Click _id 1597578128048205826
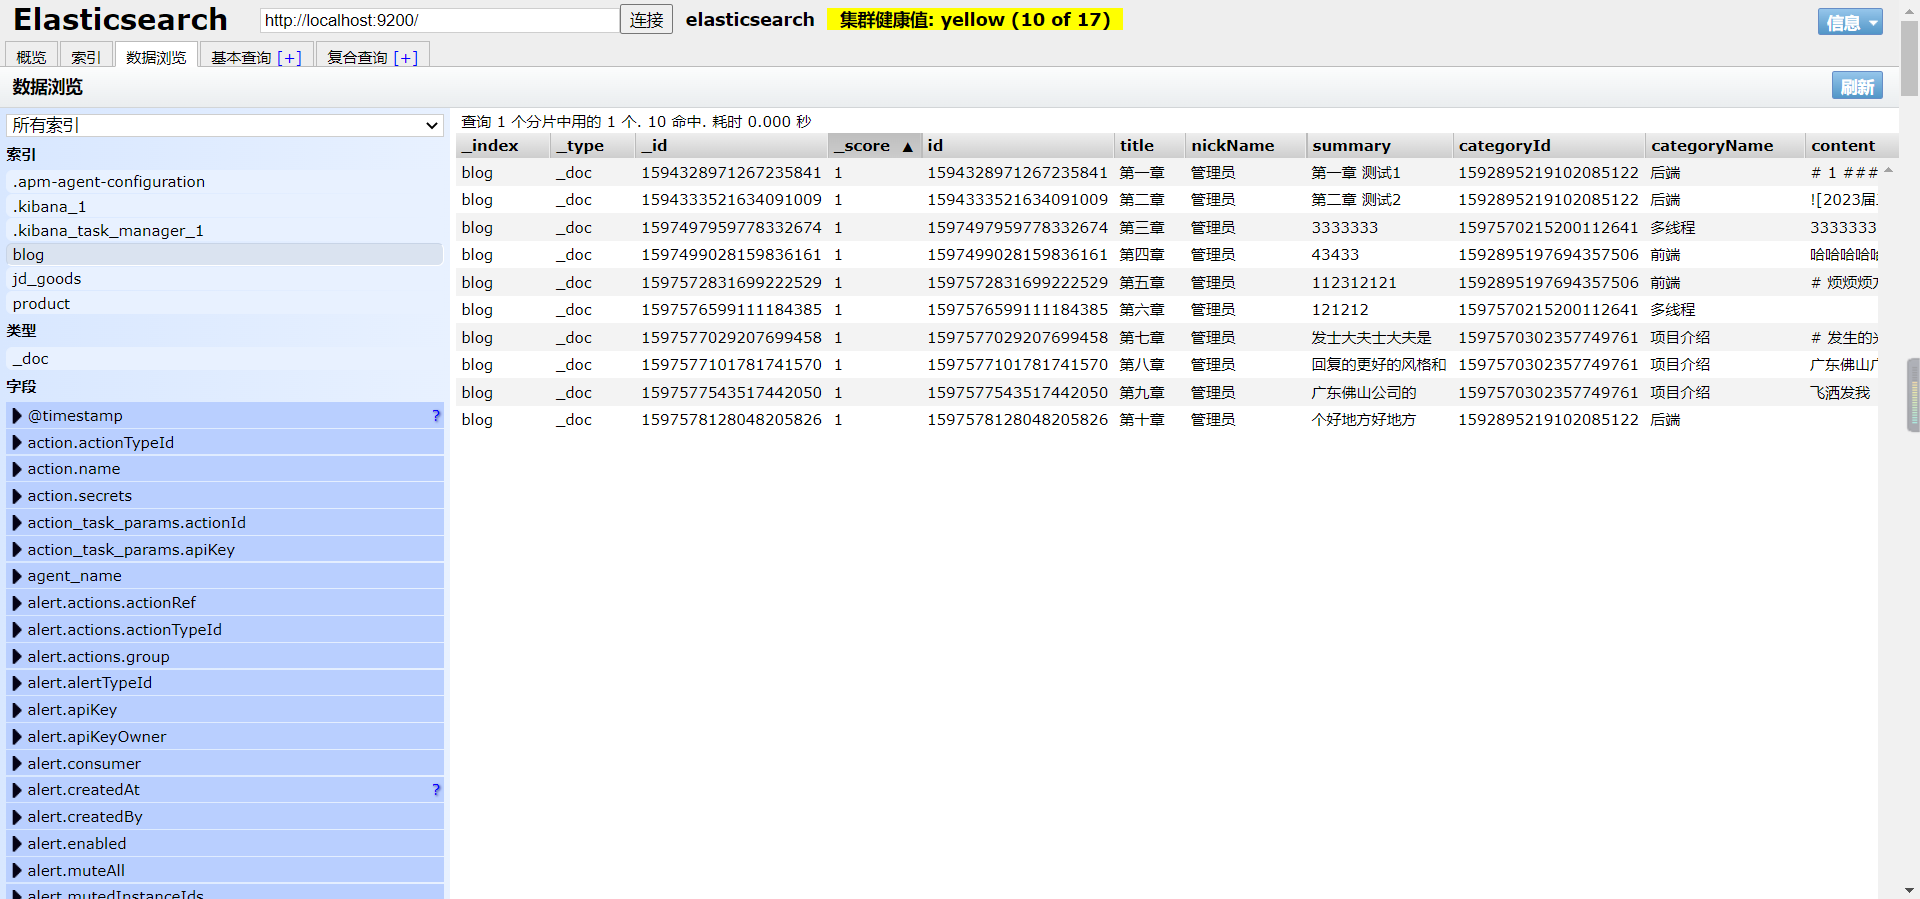The width and height of the screenshot is (1920, 899). tap(731, 420)
